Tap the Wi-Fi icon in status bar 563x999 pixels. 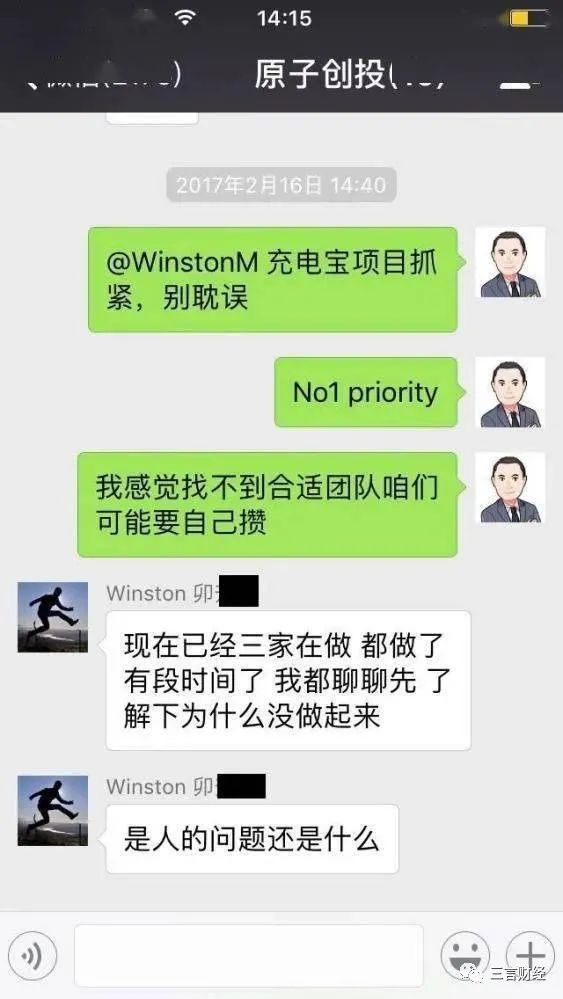(185, 18)
